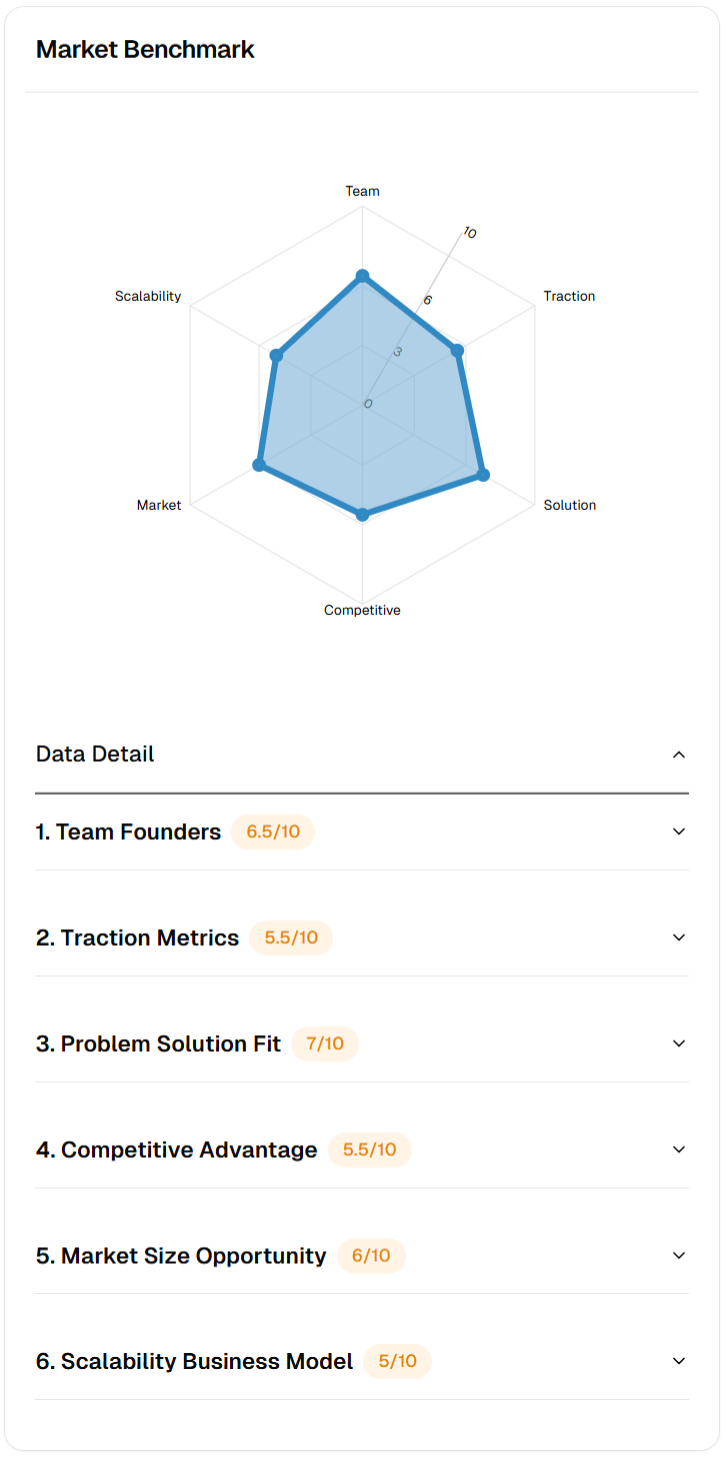Click the Traction data point on radar
Image resolution: width=726 pixels, height=1460 pixels.
(x=457, y=350)
